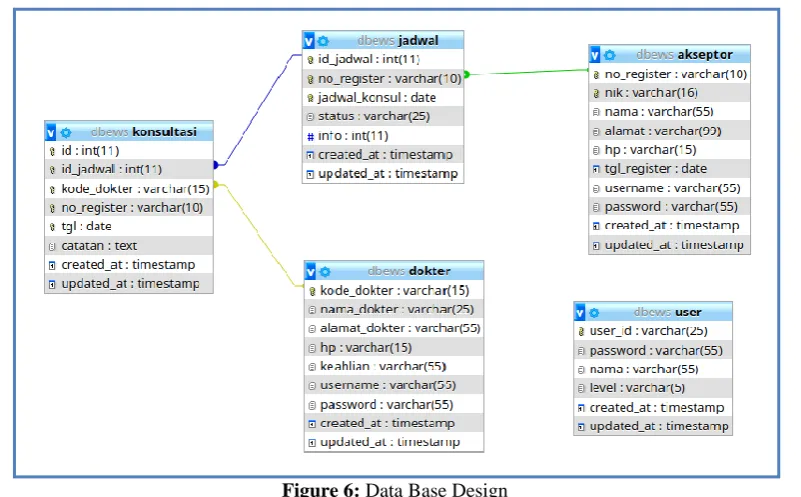
Task: Click the column icon beside keahlian
Action: (x=312, y=367)
